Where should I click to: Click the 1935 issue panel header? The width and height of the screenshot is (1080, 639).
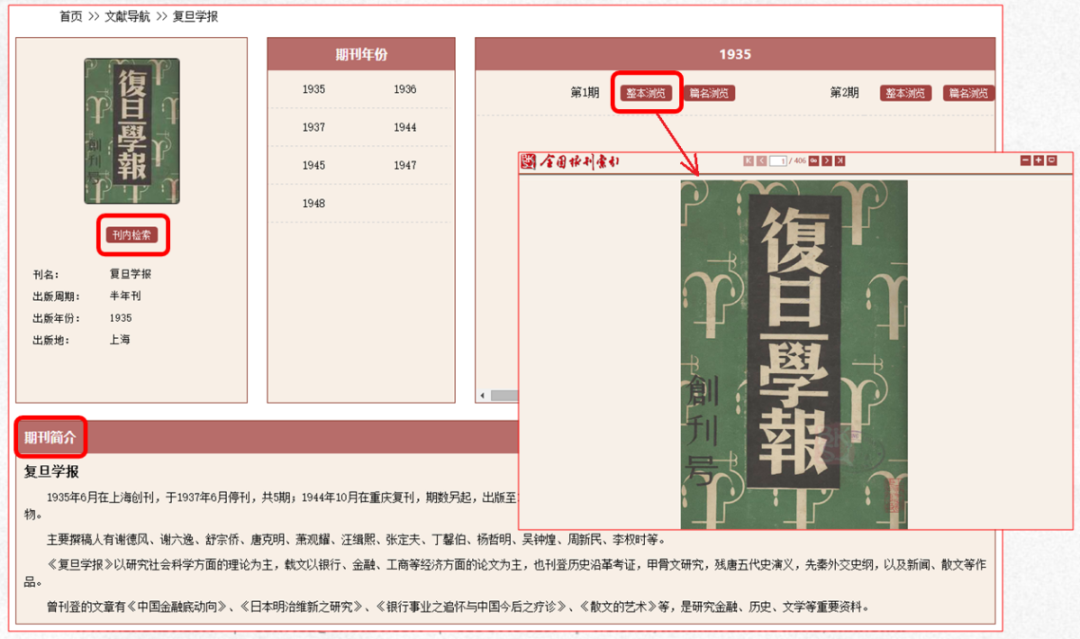(x=735, y=54)
